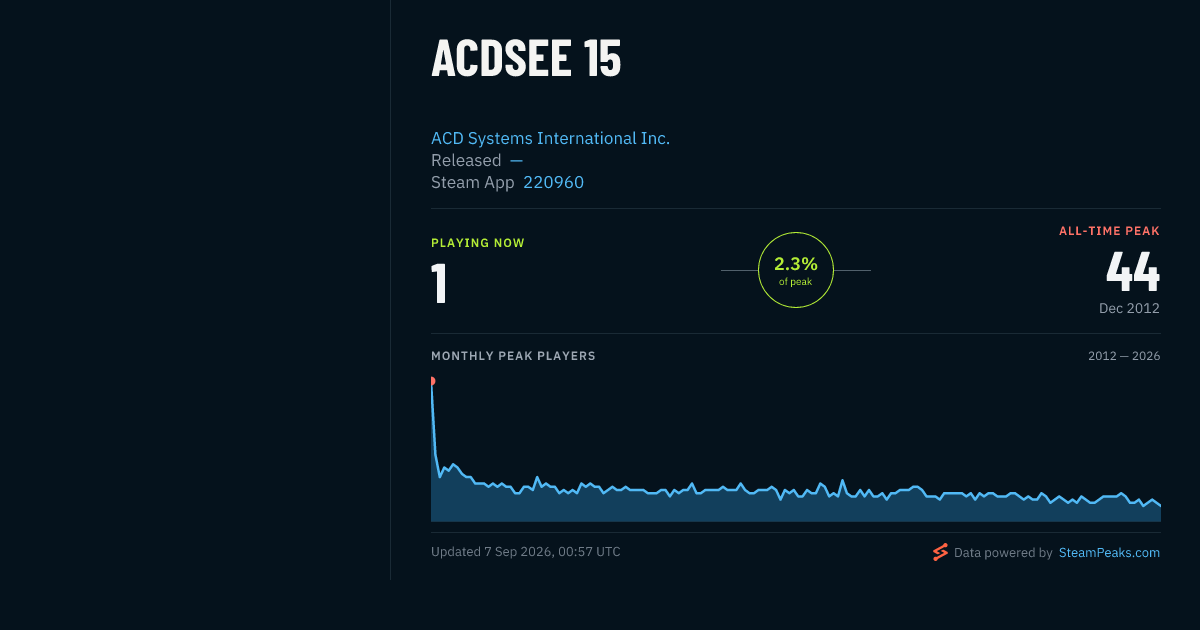Open the SteamPeaks.com link
This screenshot has width=1200, height=630.
coord(1109,552)
